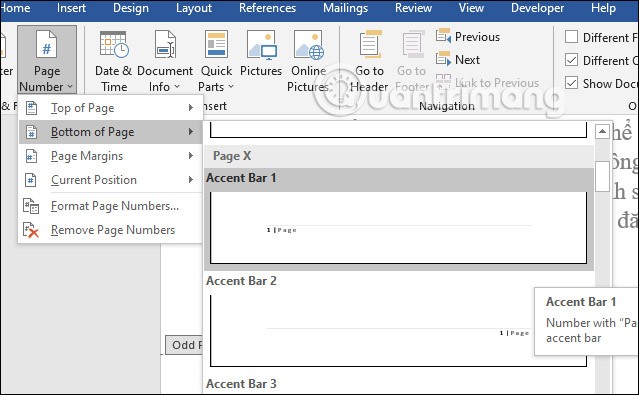Toggle Different Odd & Even Pages checkbox
Image resolution: width=639 pixels, height=395 pixels.
(x=571, y=60)
